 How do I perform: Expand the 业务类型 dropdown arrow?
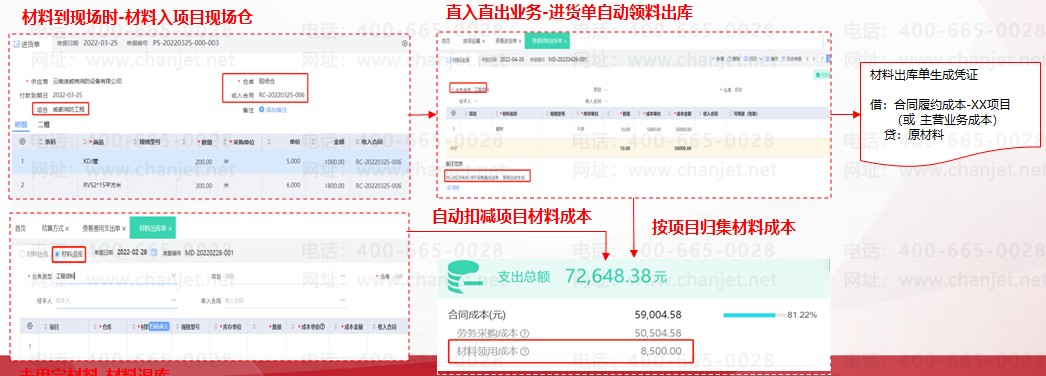173,275
